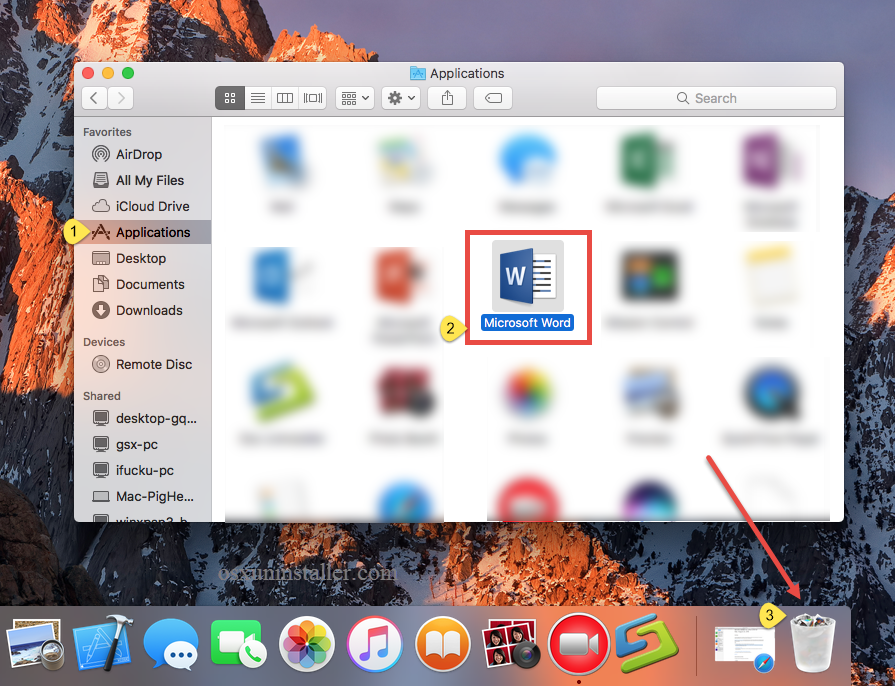The height and width of the screenshot is (686, 895).
Task: Open the Share menu in the toolbar
Action: click(x=446, y=97)
